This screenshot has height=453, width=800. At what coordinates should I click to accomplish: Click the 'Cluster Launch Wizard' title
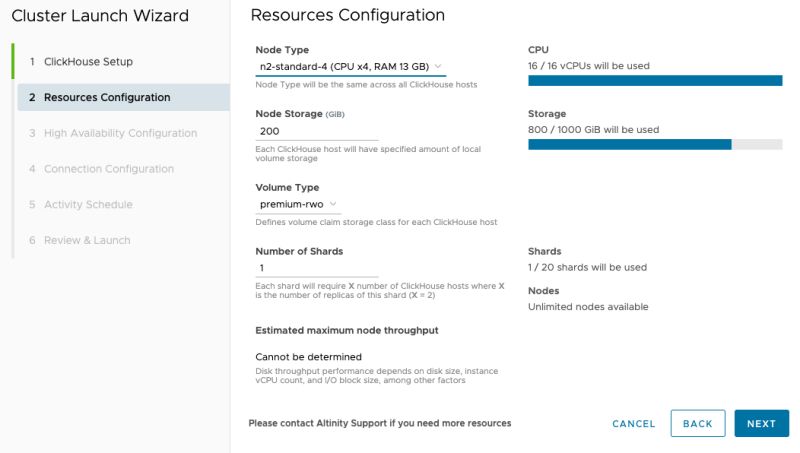[x=100, y=16]
